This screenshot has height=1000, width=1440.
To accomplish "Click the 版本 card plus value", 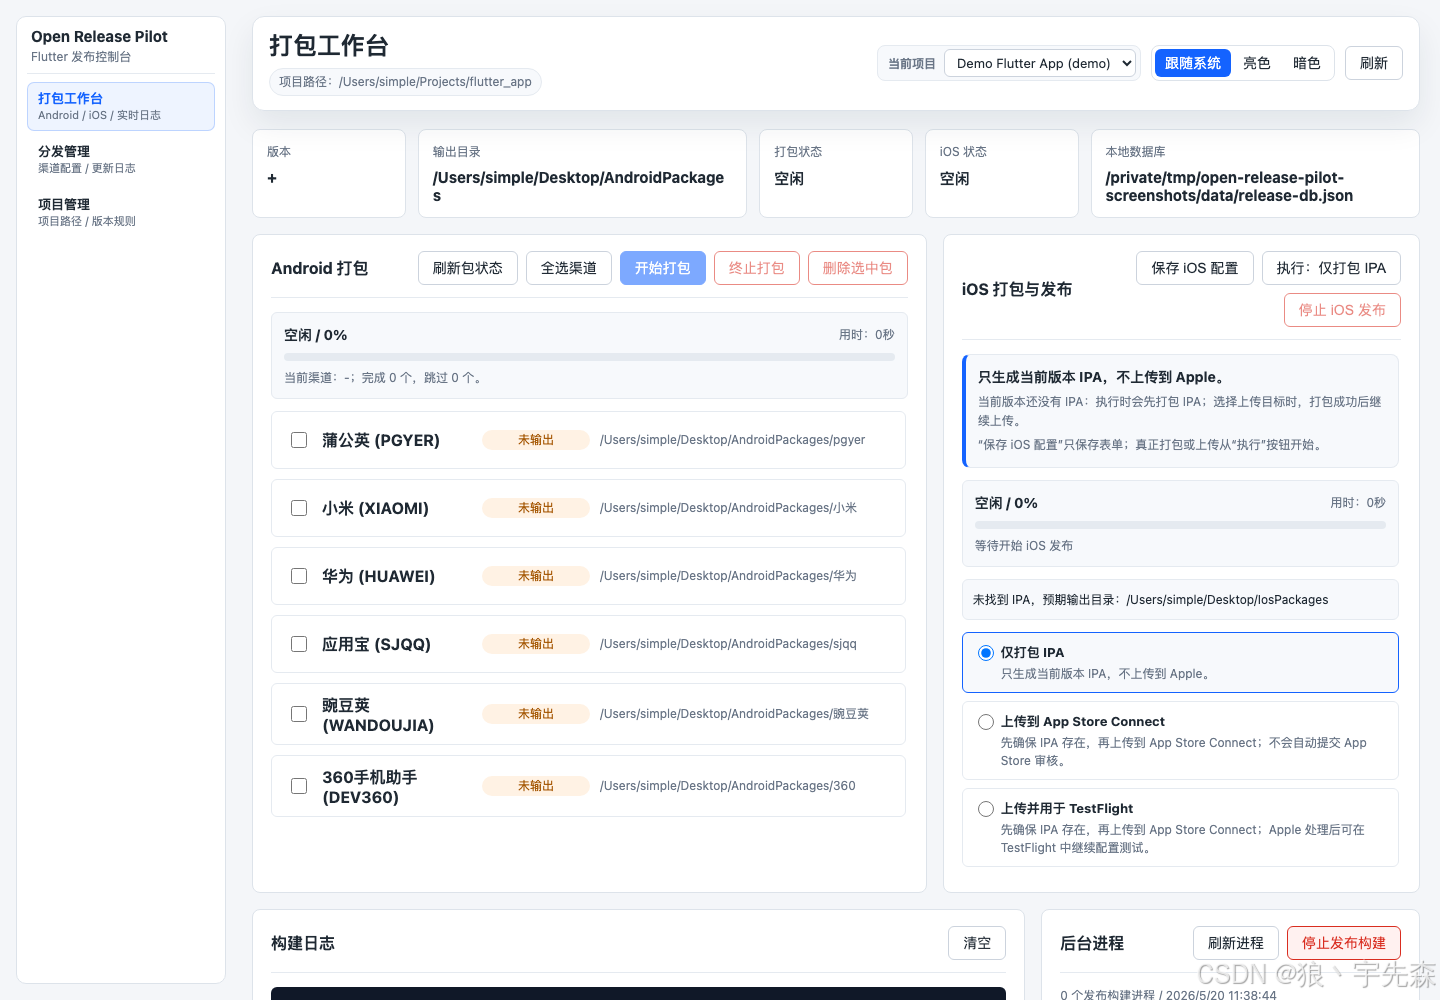I will pos(272,178).
